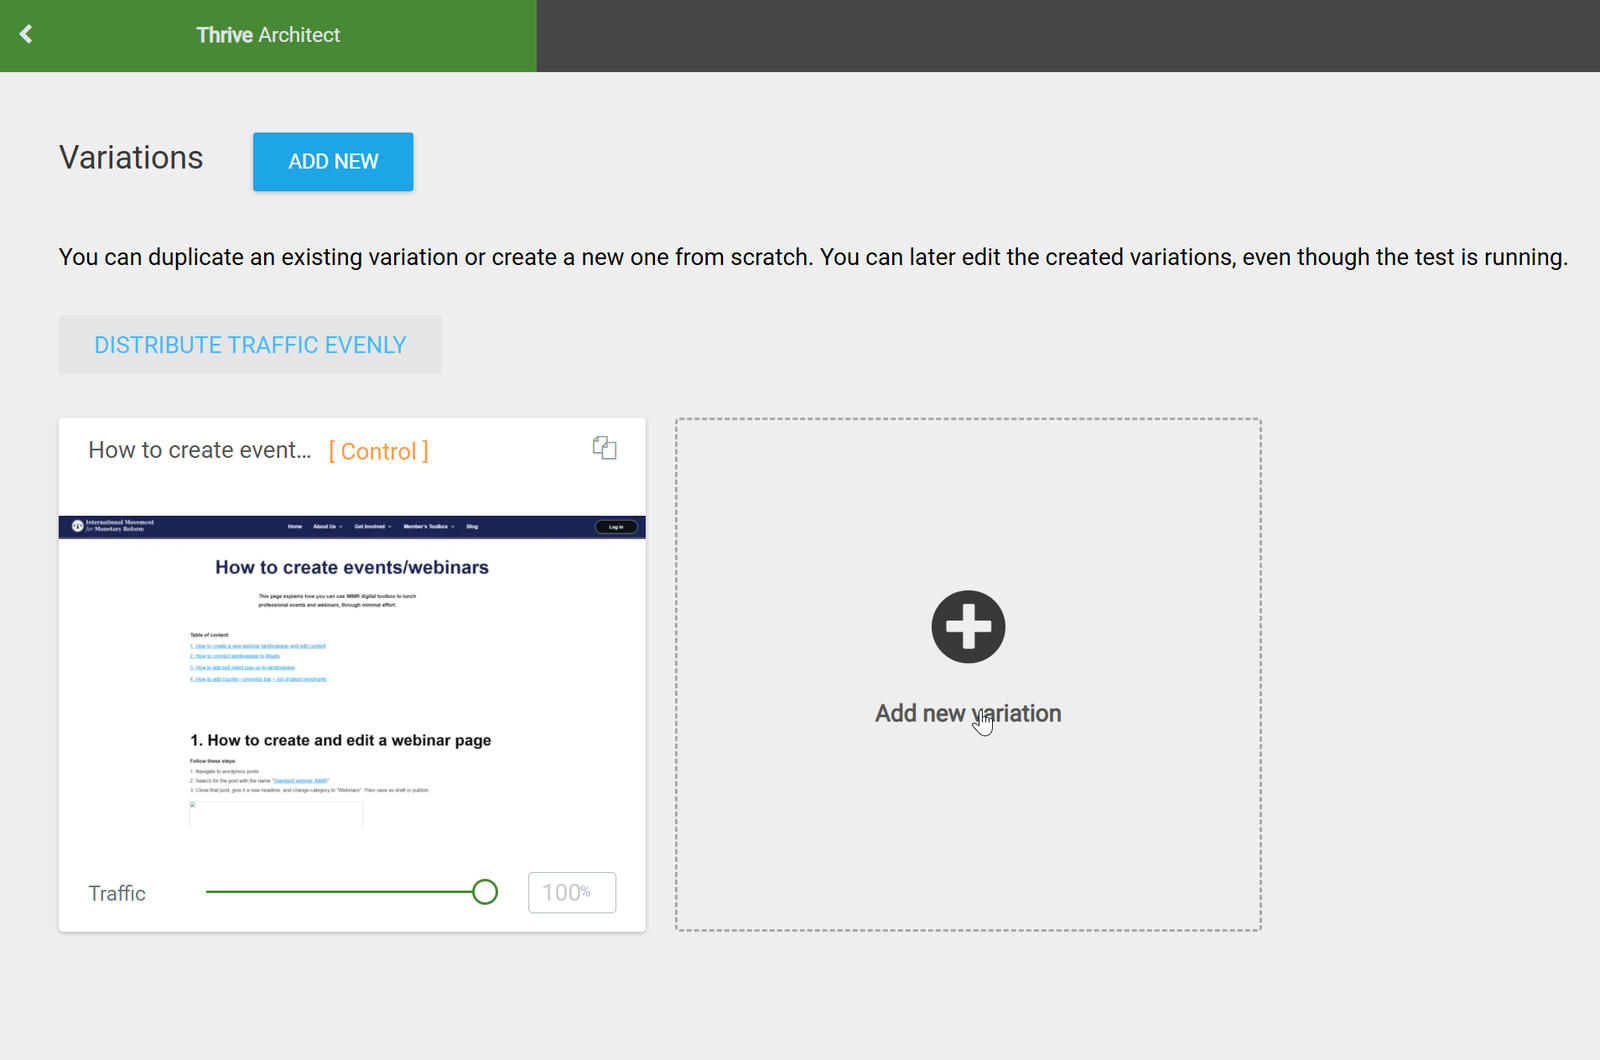Click the round plus icon
The height and width of the screenshot is (1060, 1600).
point(968,627)
